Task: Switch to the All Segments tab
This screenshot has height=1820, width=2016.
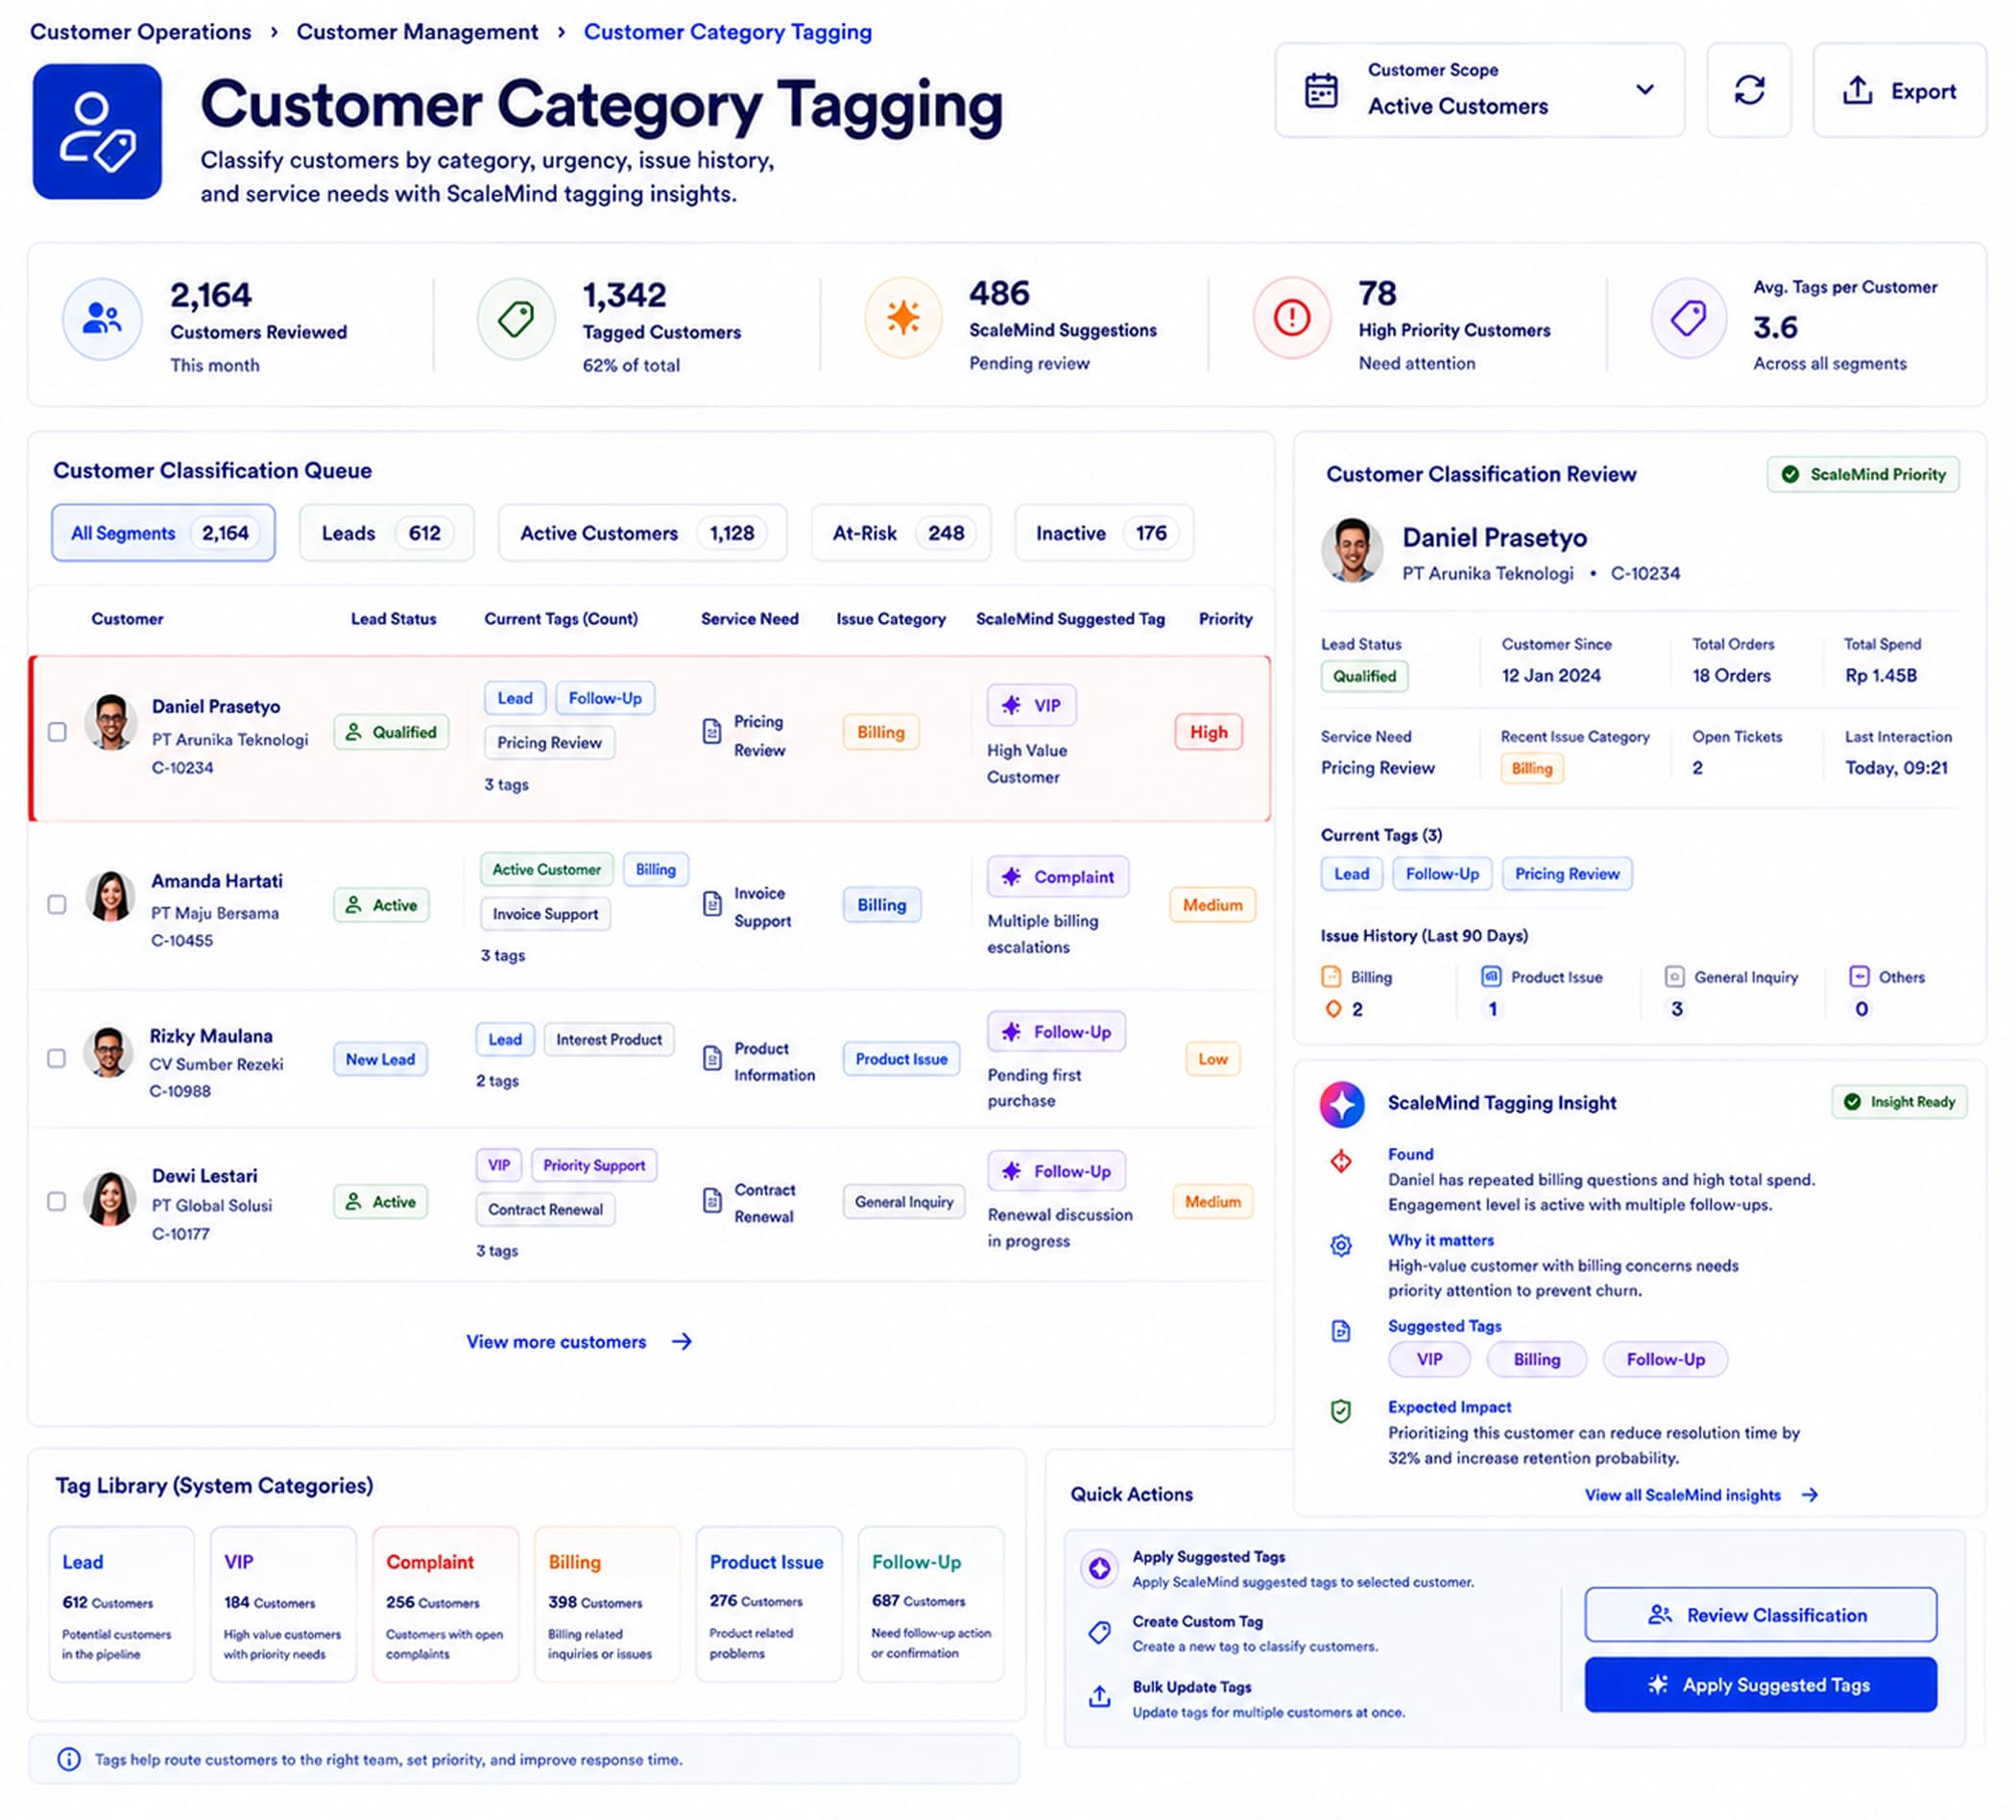Action: tap(163, 533)
